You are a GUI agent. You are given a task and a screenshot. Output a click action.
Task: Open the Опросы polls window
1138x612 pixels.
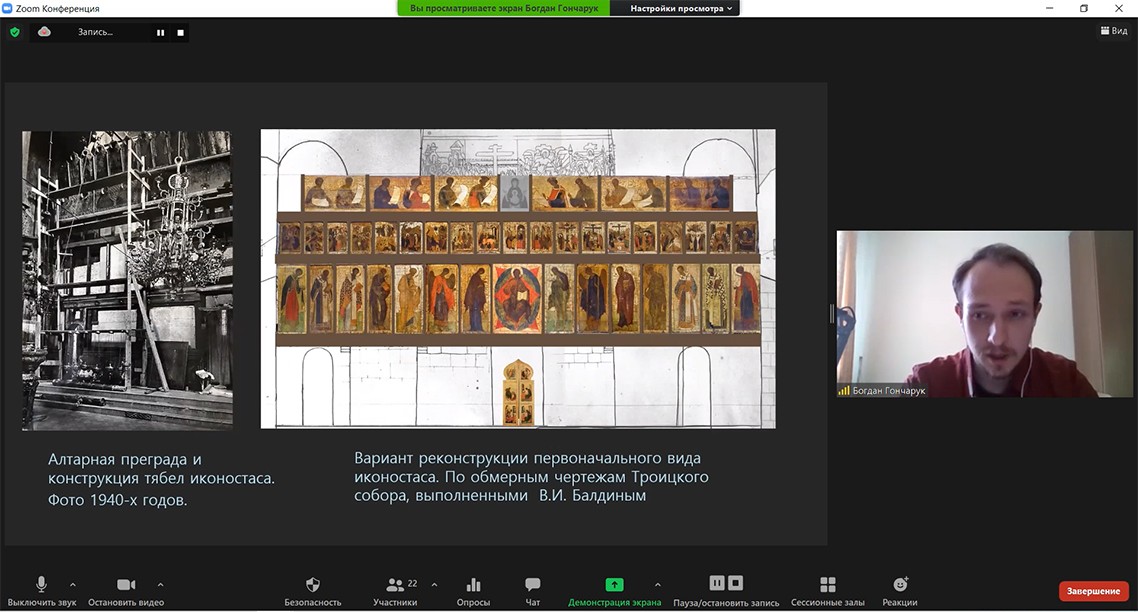point(473,591)
